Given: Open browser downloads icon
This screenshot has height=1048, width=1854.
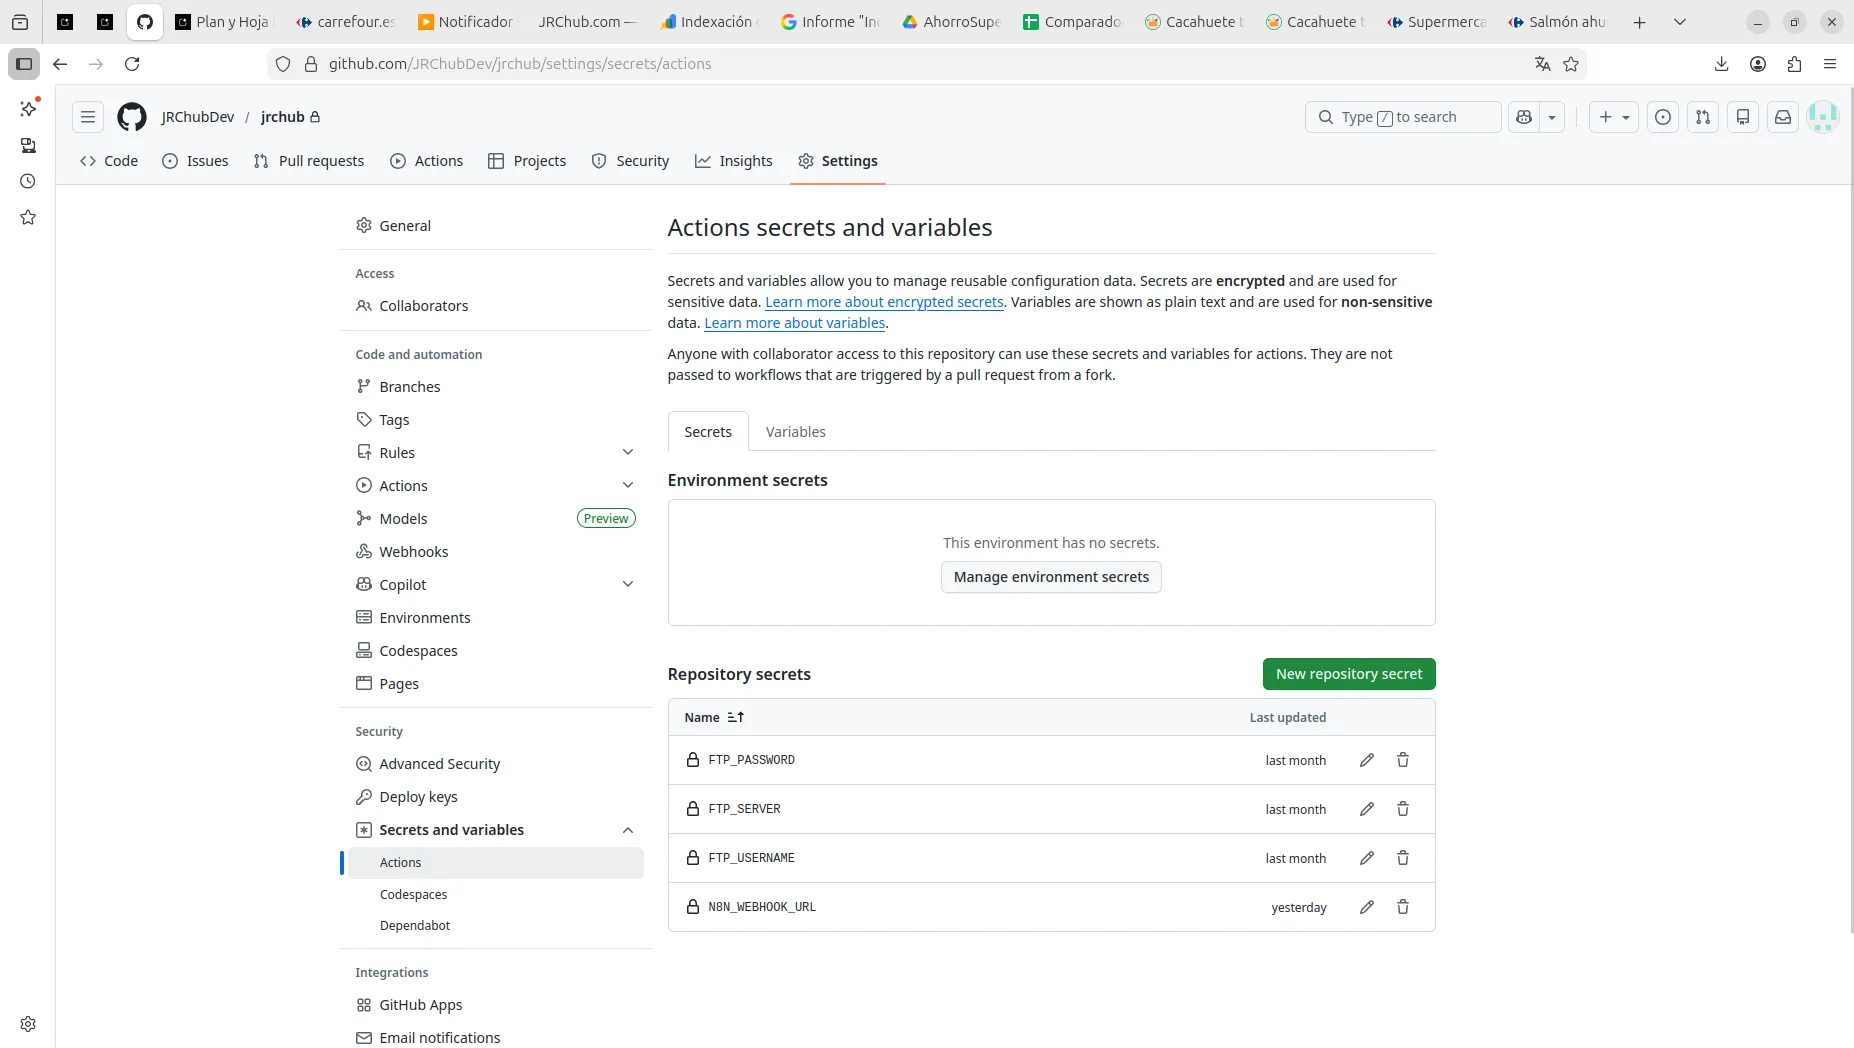Looking at the screenshot, I should point(1721,64).
